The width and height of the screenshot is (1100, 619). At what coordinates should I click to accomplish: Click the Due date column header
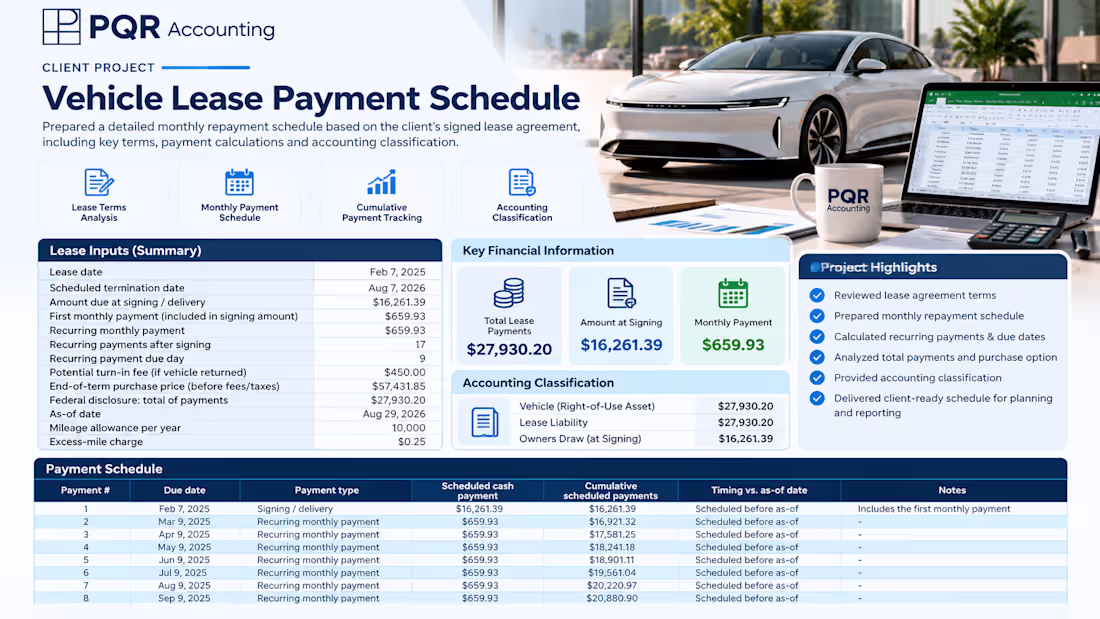185,491
